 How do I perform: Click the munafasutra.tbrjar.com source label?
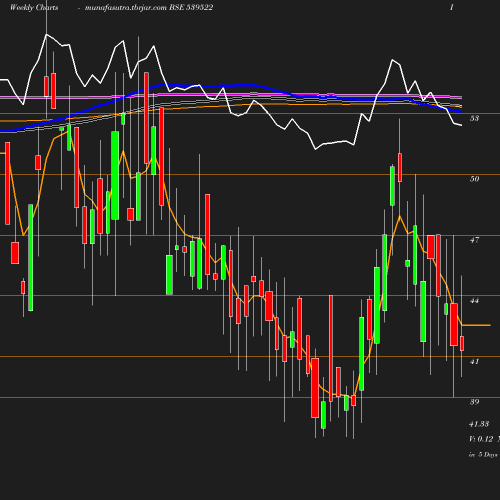126,8
